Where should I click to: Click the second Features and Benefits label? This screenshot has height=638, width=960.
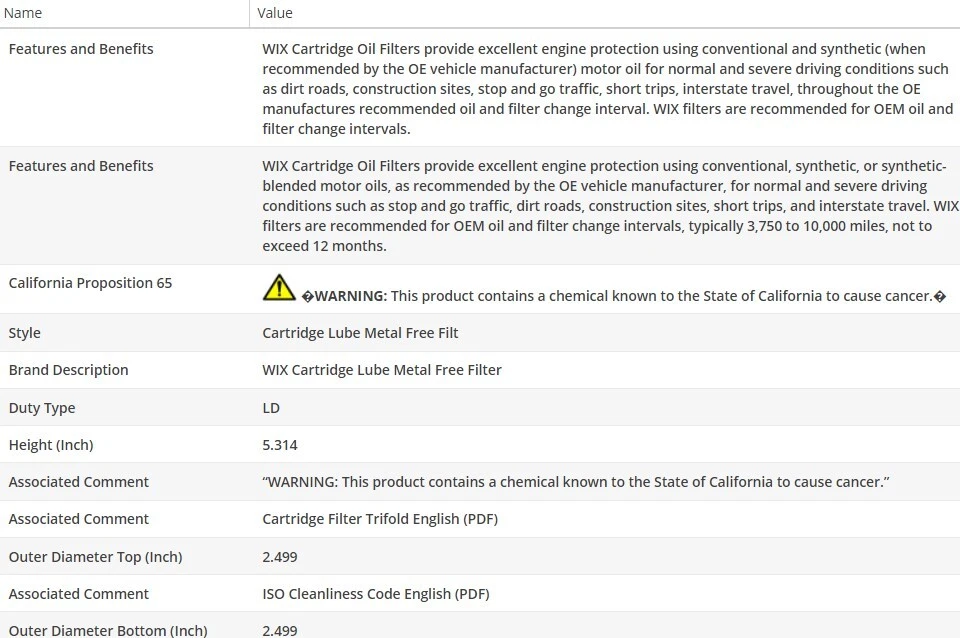pyautogui.click(x=81, y=166)
